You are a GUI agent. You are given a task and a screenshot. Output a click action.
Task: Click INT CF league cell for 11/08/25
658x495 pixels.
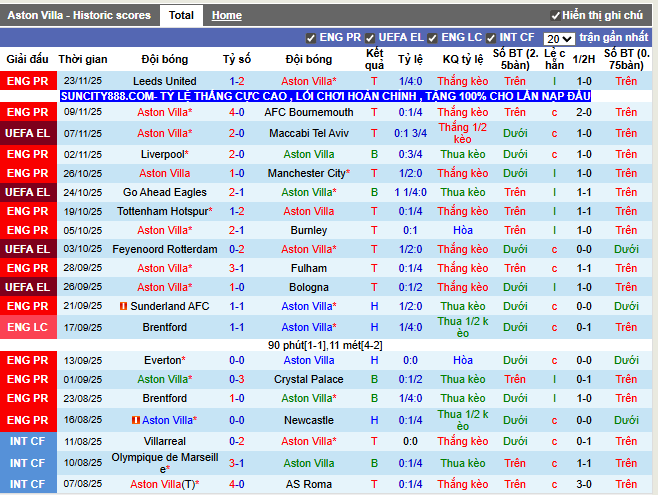pyautogui.click(x=28, y=441)
